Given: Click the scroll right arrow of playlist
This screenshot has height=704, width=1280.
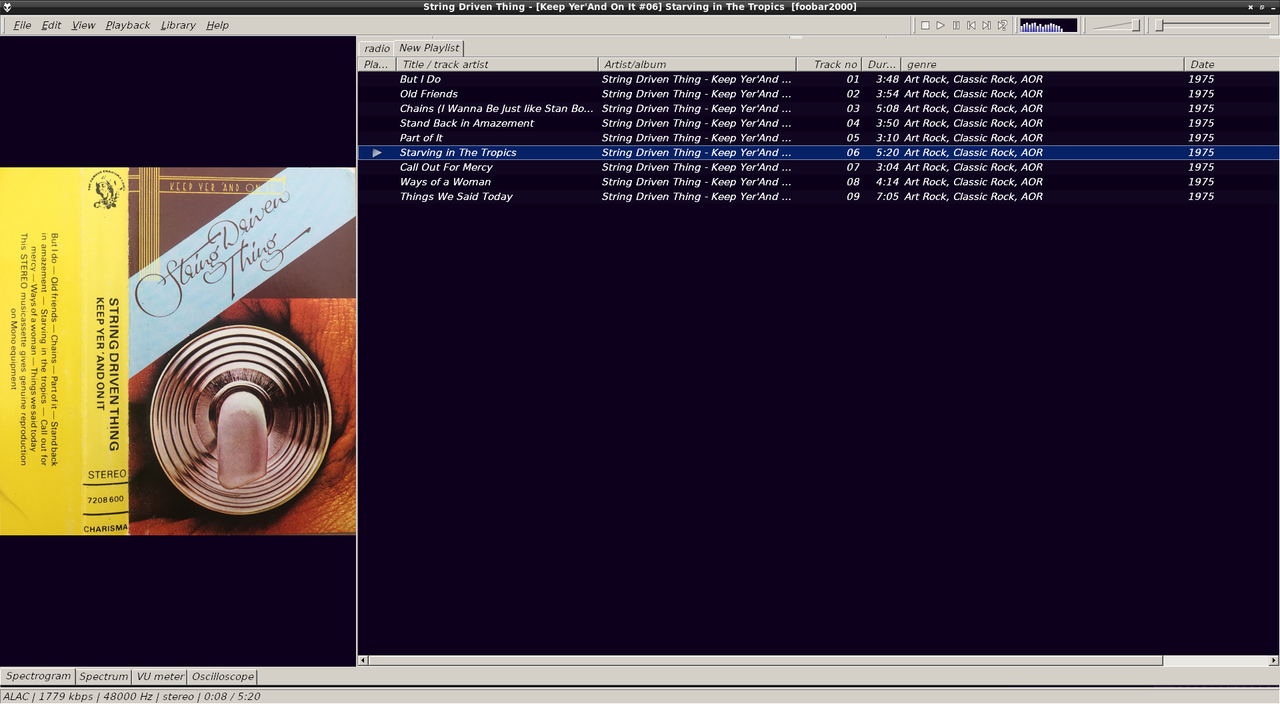Looking at the screenshot, I should [x=1274, y=660].
